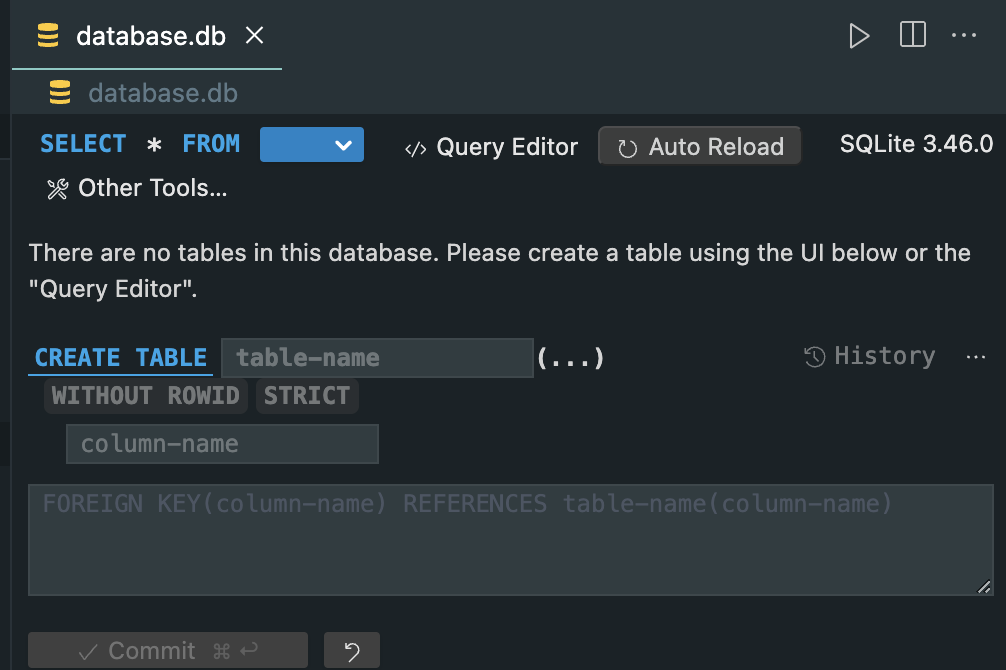Toggle the Auto Reload button
Image resolution: width=1006 pixels, height=670 pixels.
click(x=700, y=147)
